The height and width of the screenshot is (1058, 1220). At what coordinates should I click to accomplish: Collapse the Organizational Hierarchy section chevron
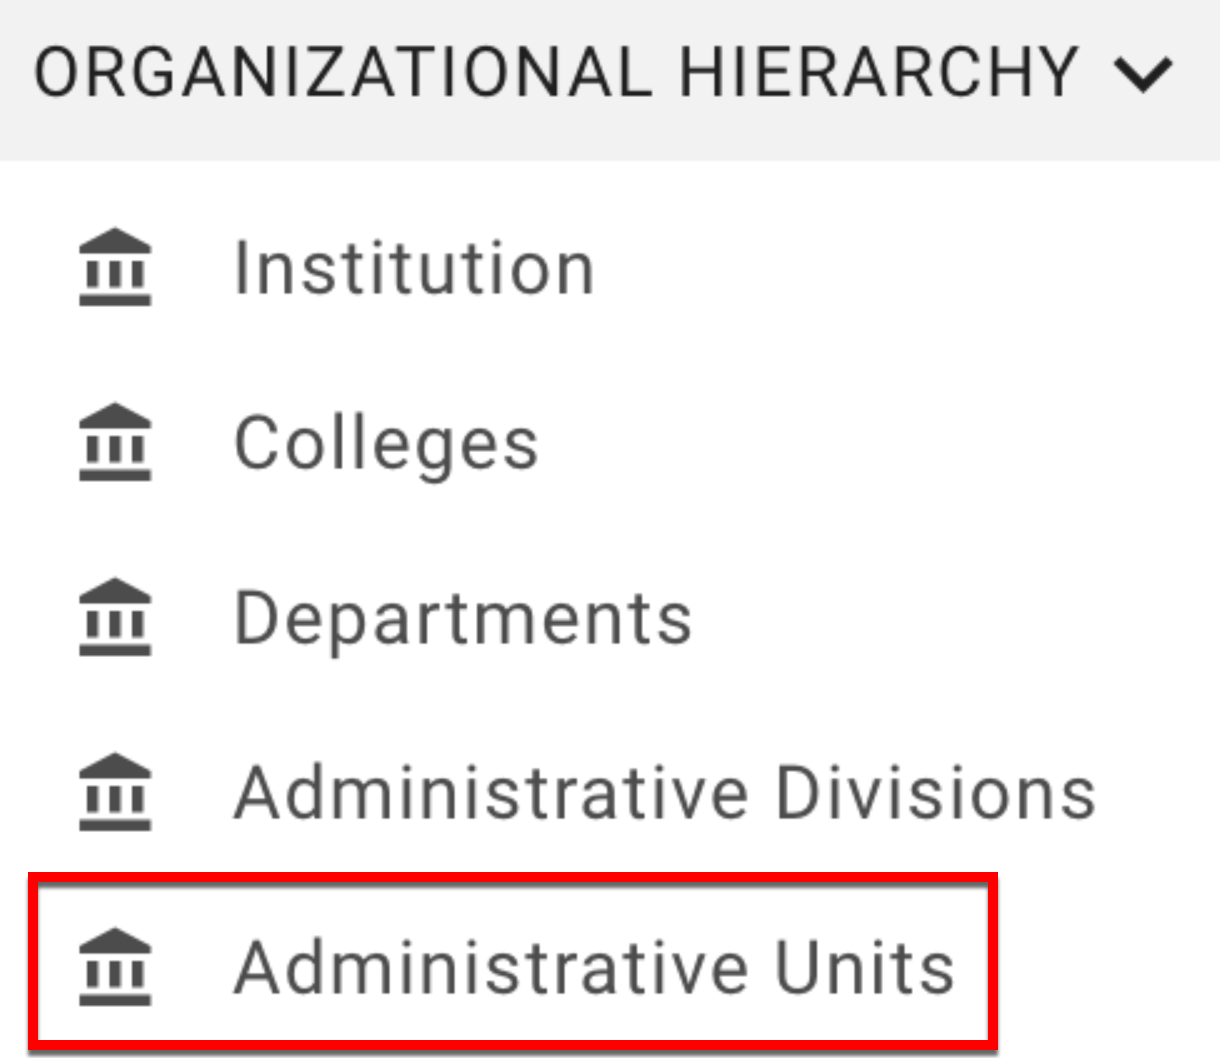[x=1142, y=74]
